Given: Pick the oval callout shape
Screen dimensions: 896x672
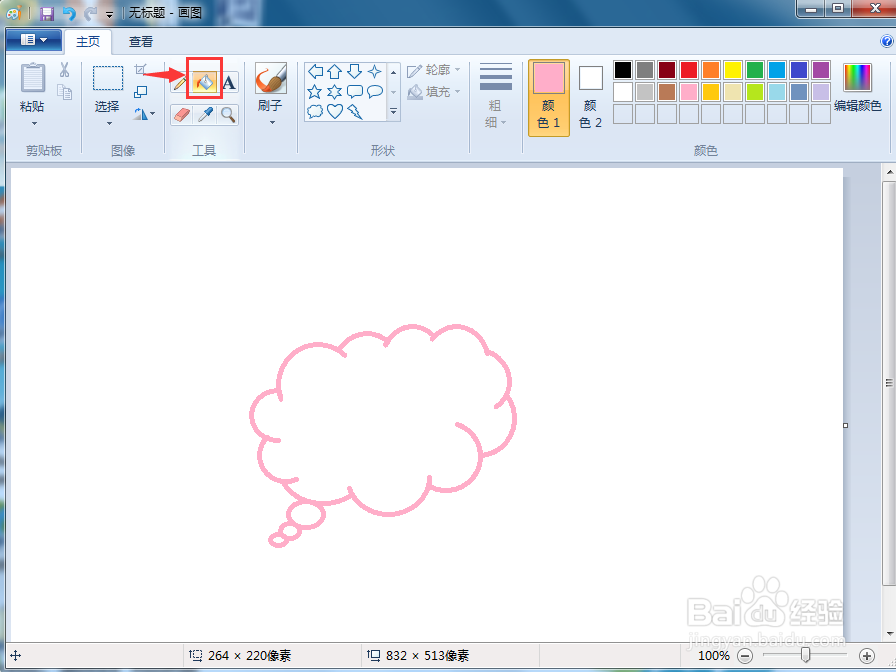Looking at the screenshot, I should point(375,91).
